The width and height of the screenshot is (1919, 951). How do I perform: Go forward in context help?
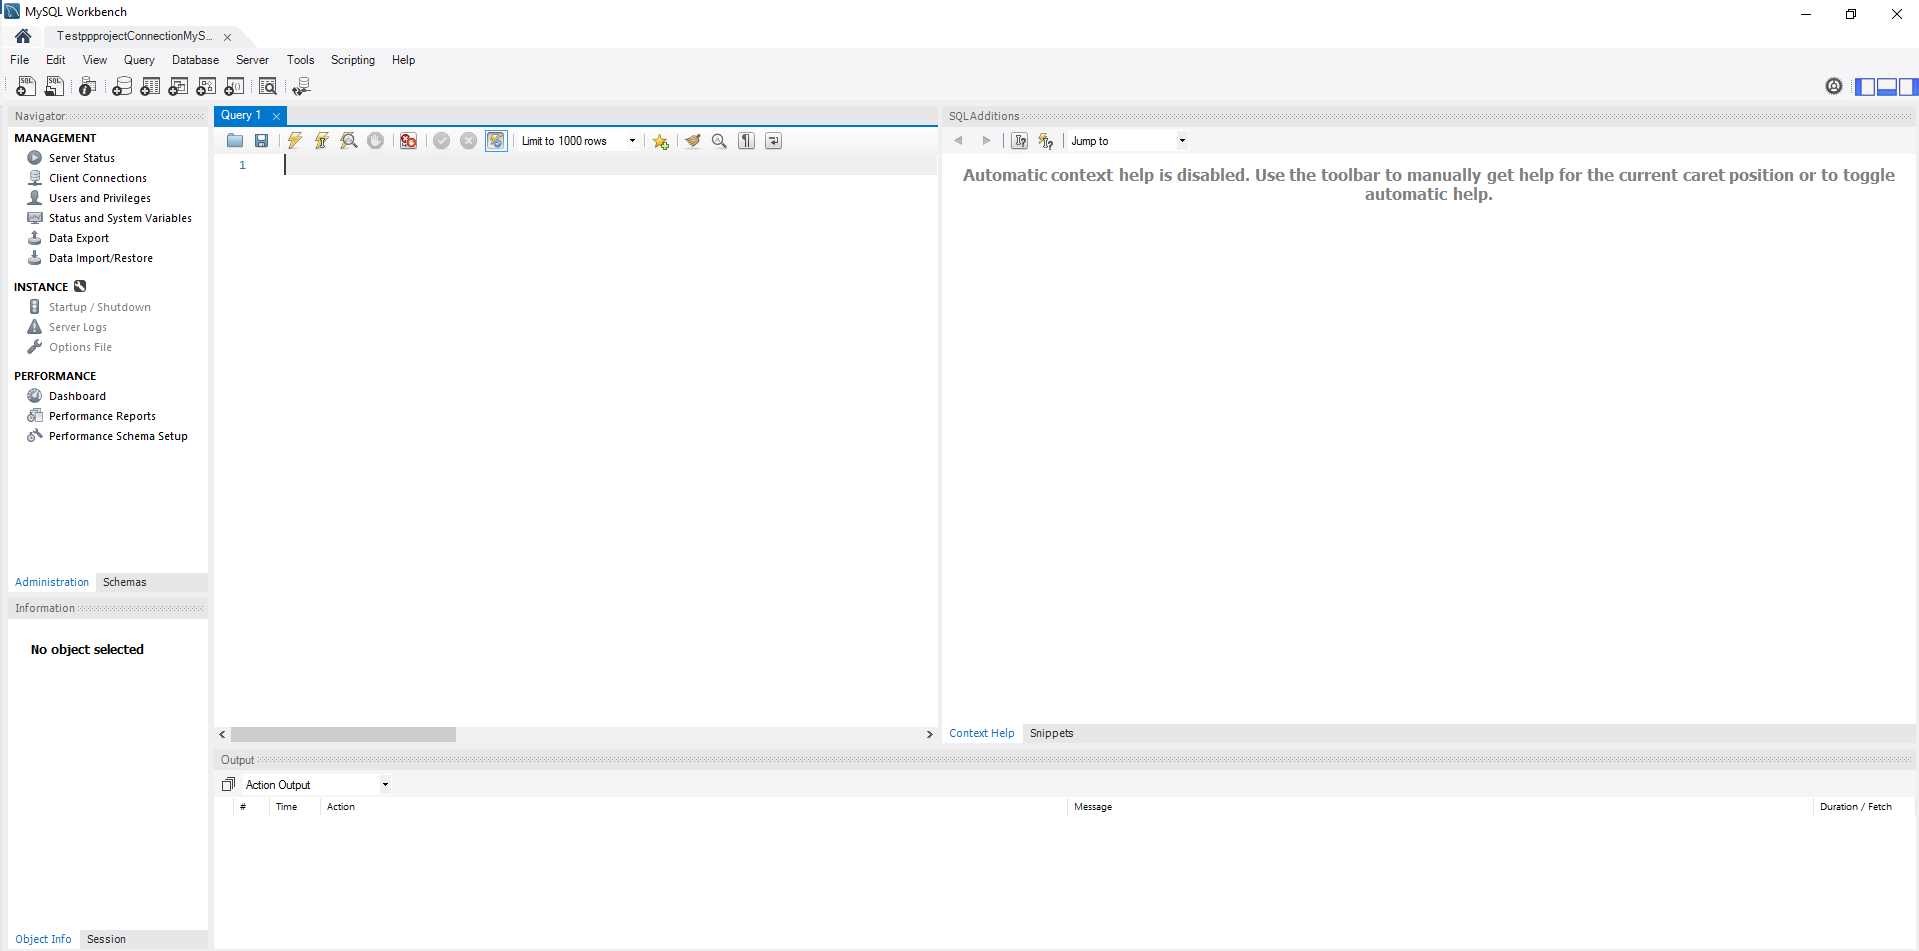987,141
